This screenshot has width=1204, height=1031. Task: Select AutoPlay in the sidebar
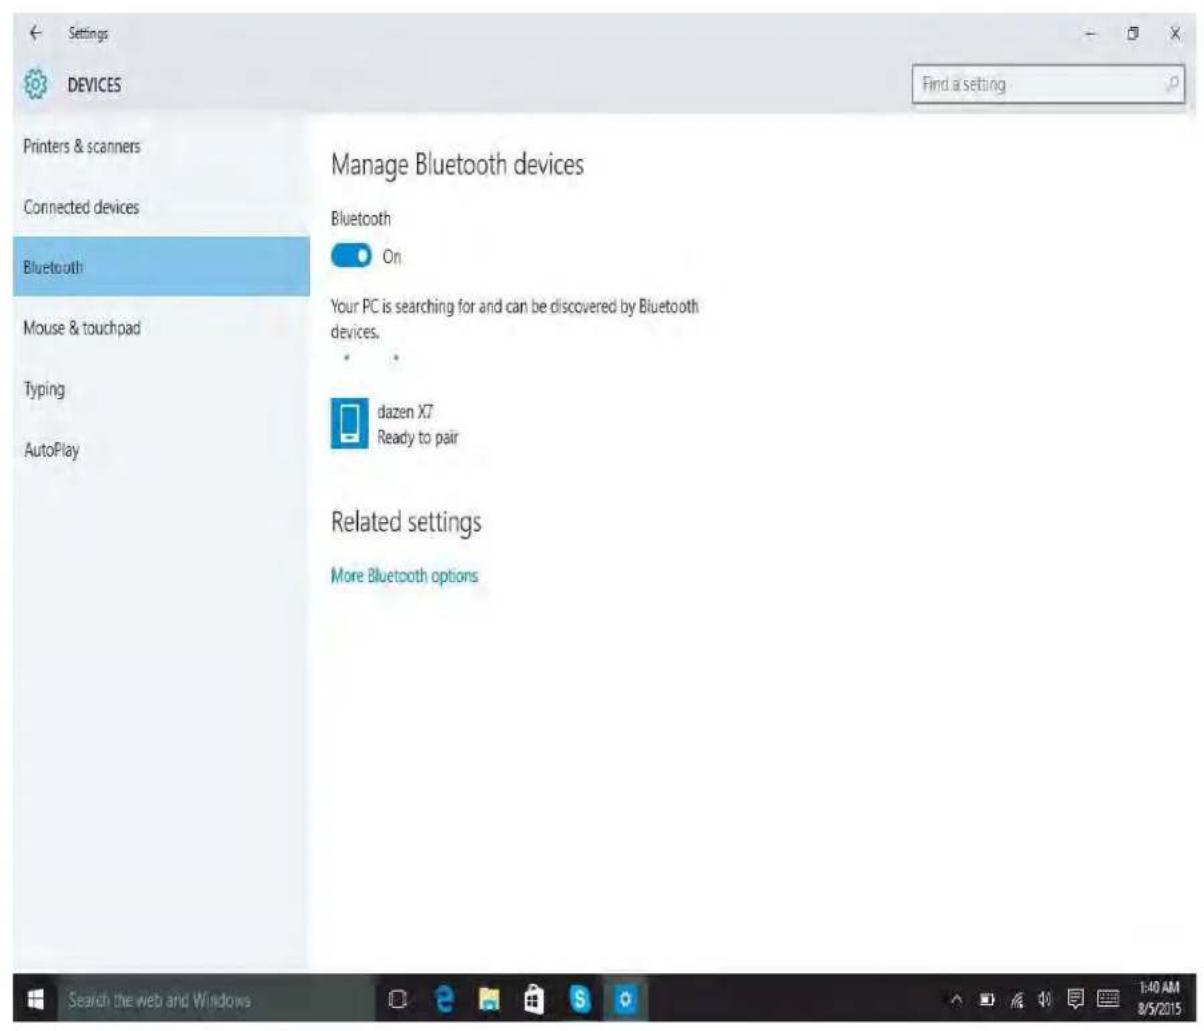point(52,450)
